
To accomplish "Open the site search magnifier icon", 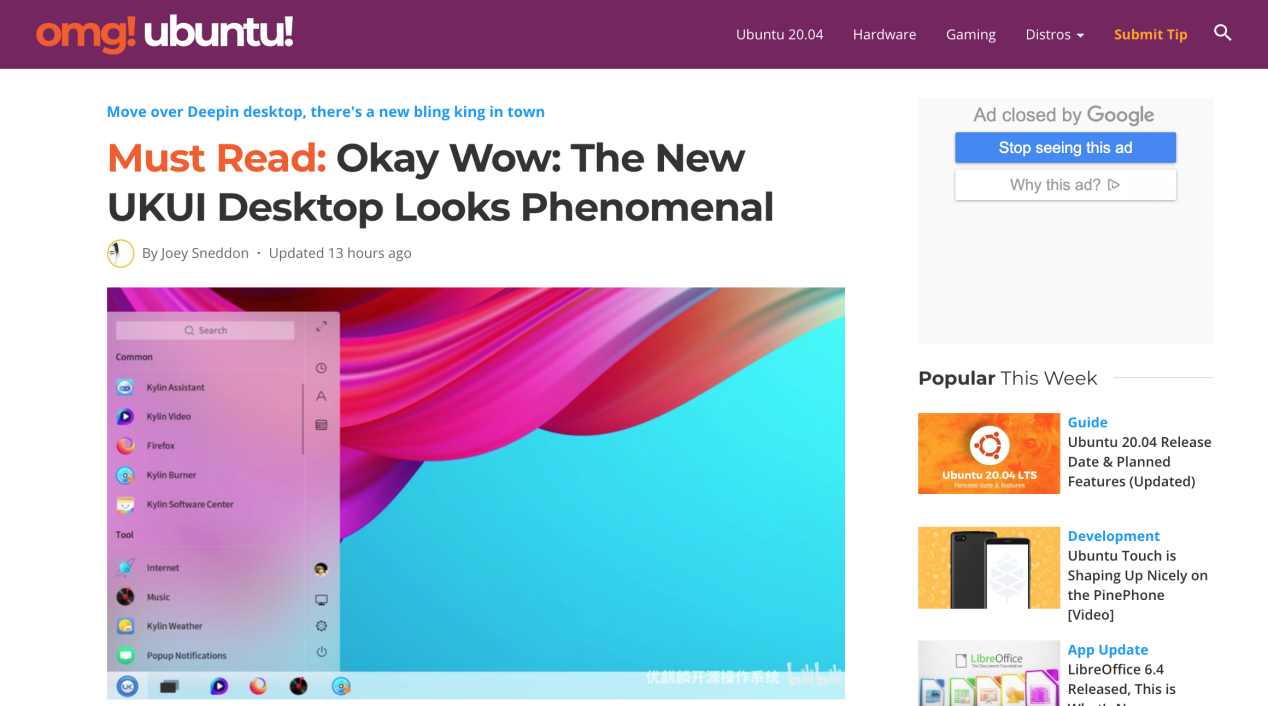I will 1222,33.
